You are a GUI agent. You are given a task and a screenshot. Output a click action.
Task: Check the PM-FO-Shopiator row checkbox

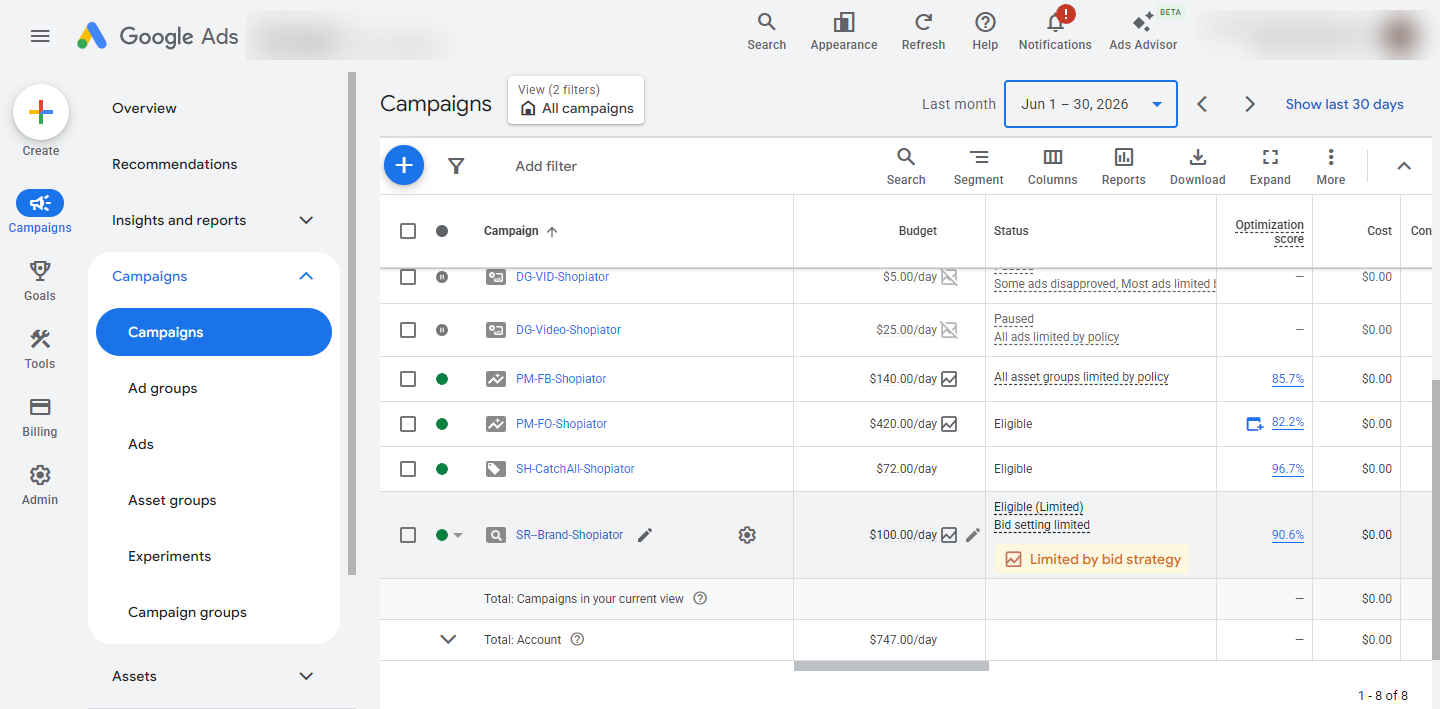coord(408,424)
